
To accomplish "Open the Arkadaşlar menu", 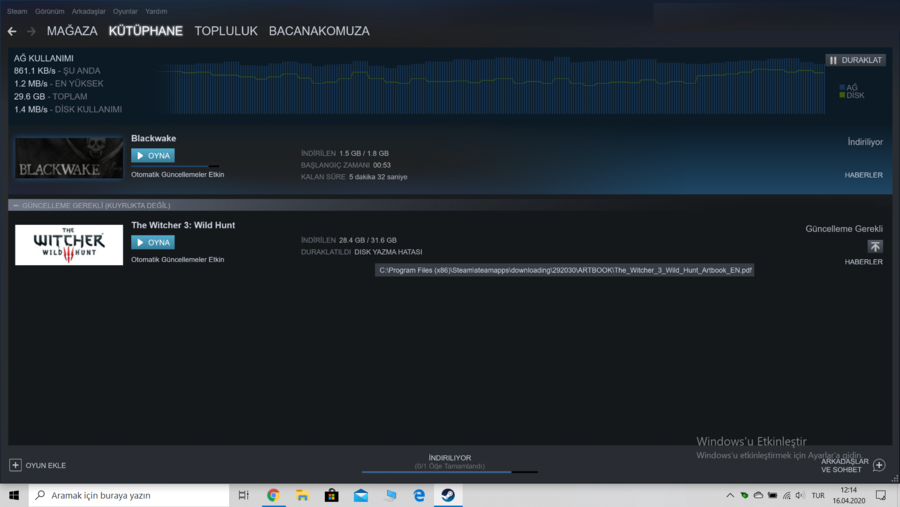I will [x=88, y=11].
